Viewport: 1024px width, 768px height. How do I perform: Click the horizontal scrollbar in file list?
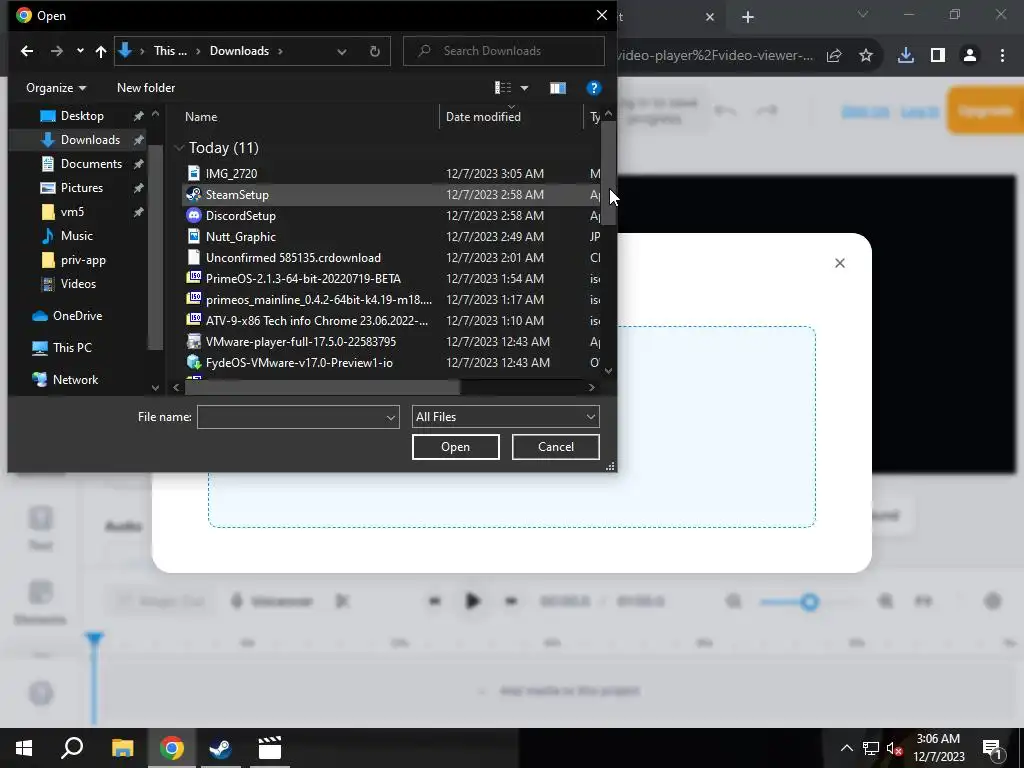[323, 387]
